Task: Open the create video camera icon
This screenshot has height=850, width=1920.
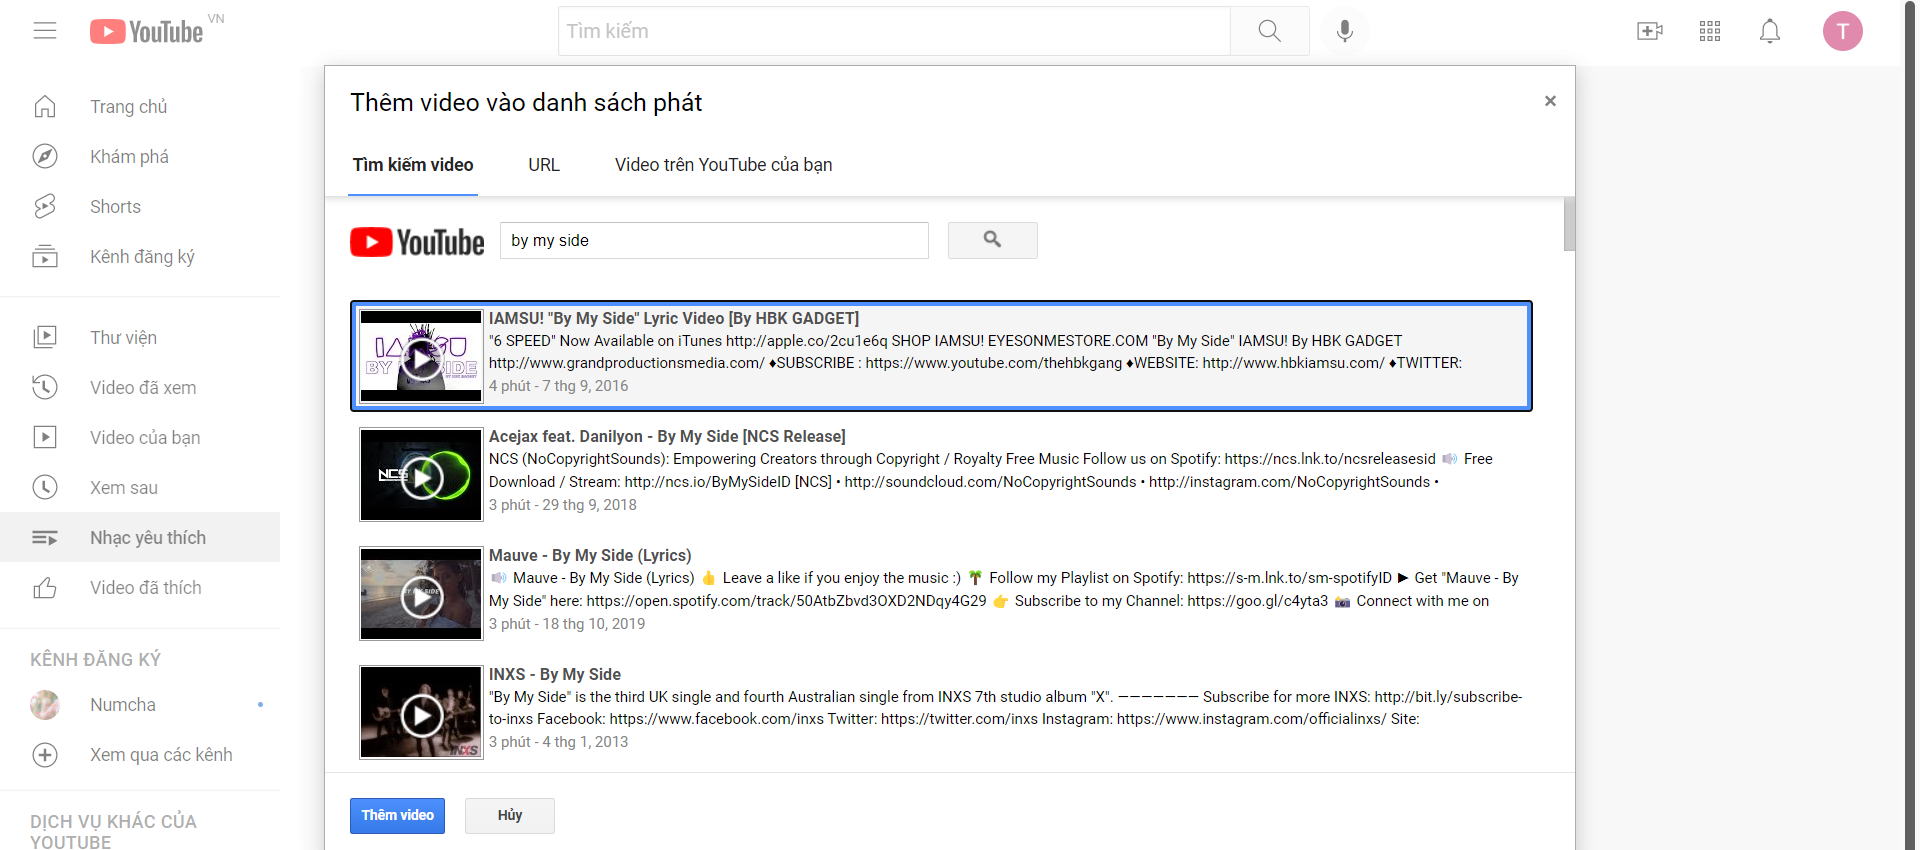Action: (x=1649, y=31)
